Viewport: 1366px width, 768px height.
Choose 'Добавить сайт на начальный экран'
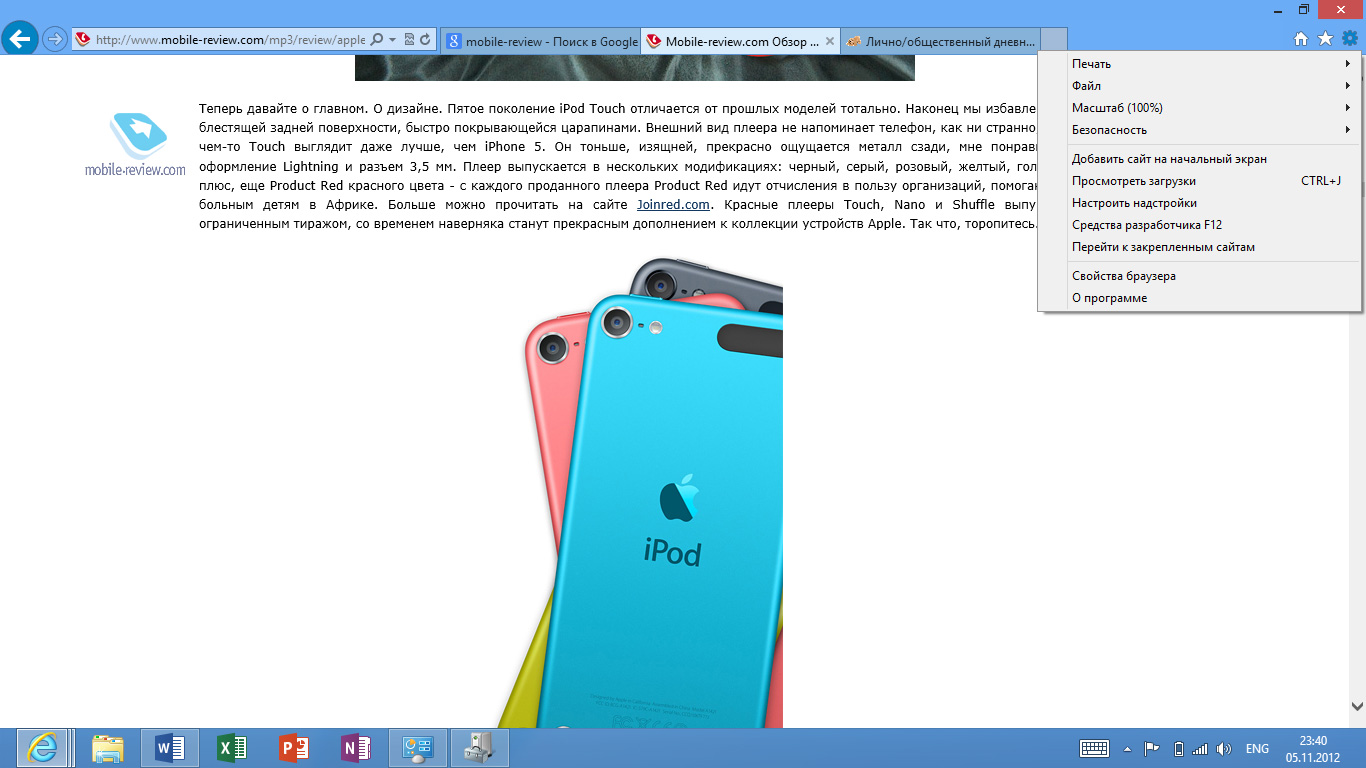1199,159
